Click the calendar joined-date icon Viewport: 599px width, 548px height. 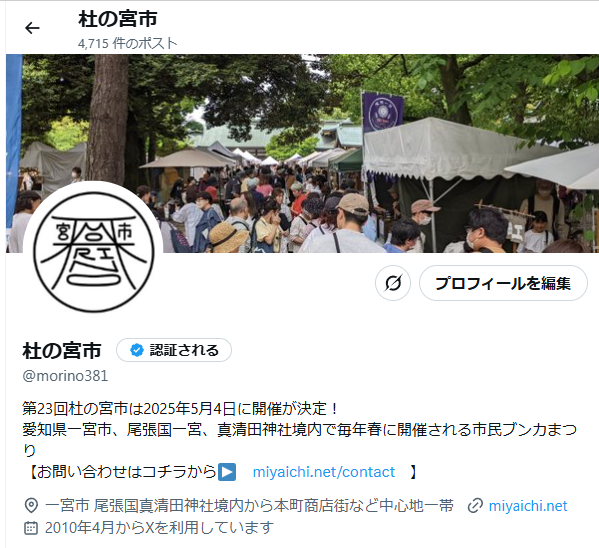31,528
